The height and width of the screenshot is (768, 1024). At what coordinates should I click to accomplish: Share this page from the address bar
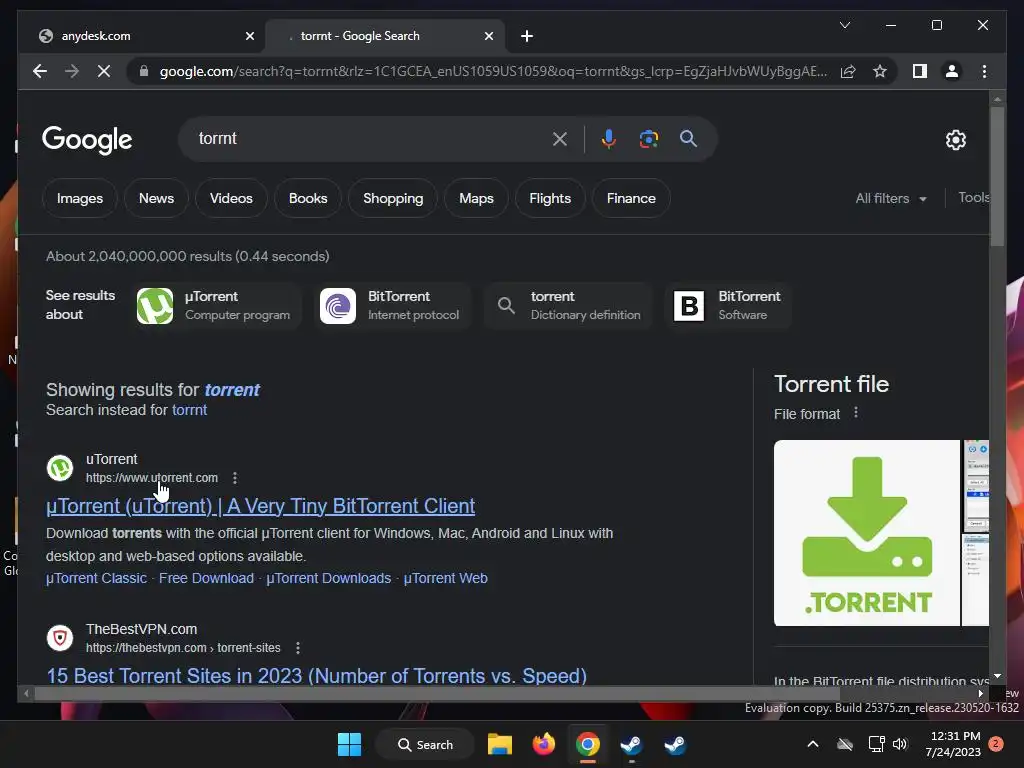[848, 71]
